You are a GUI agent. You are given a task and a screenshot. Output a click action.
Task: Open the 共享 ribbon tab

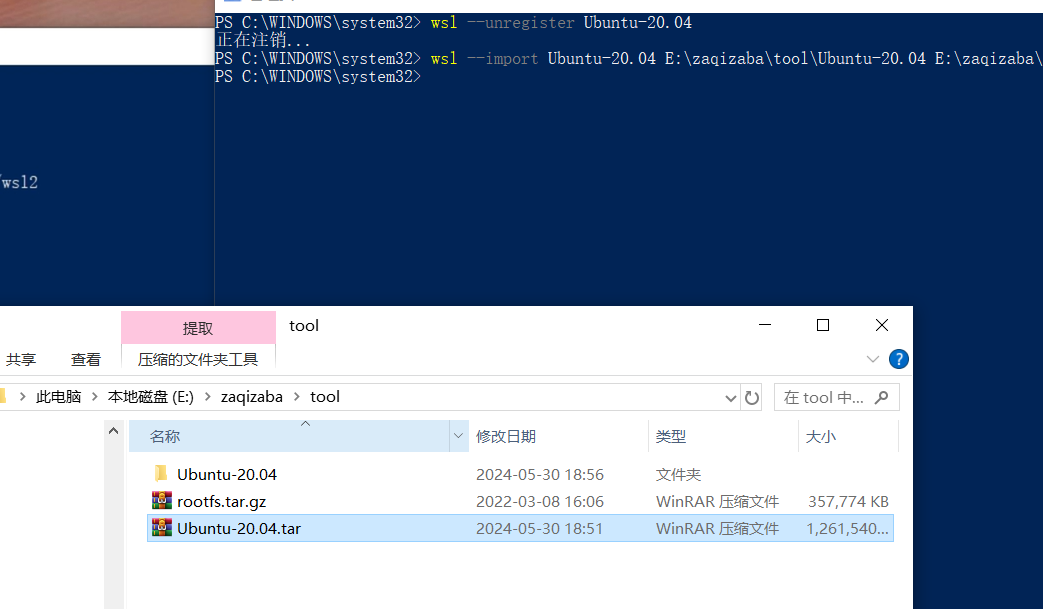(21, 359)
